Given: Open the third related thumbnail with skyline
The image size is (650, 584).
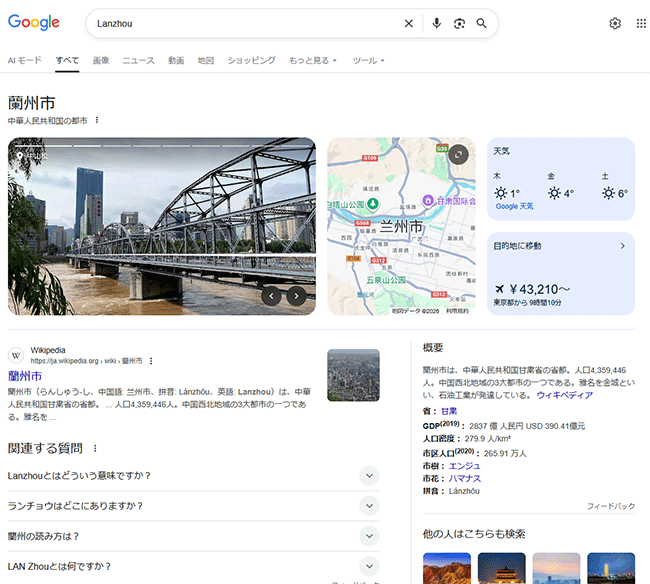Looking at the screenshot, I should point(556,568).
